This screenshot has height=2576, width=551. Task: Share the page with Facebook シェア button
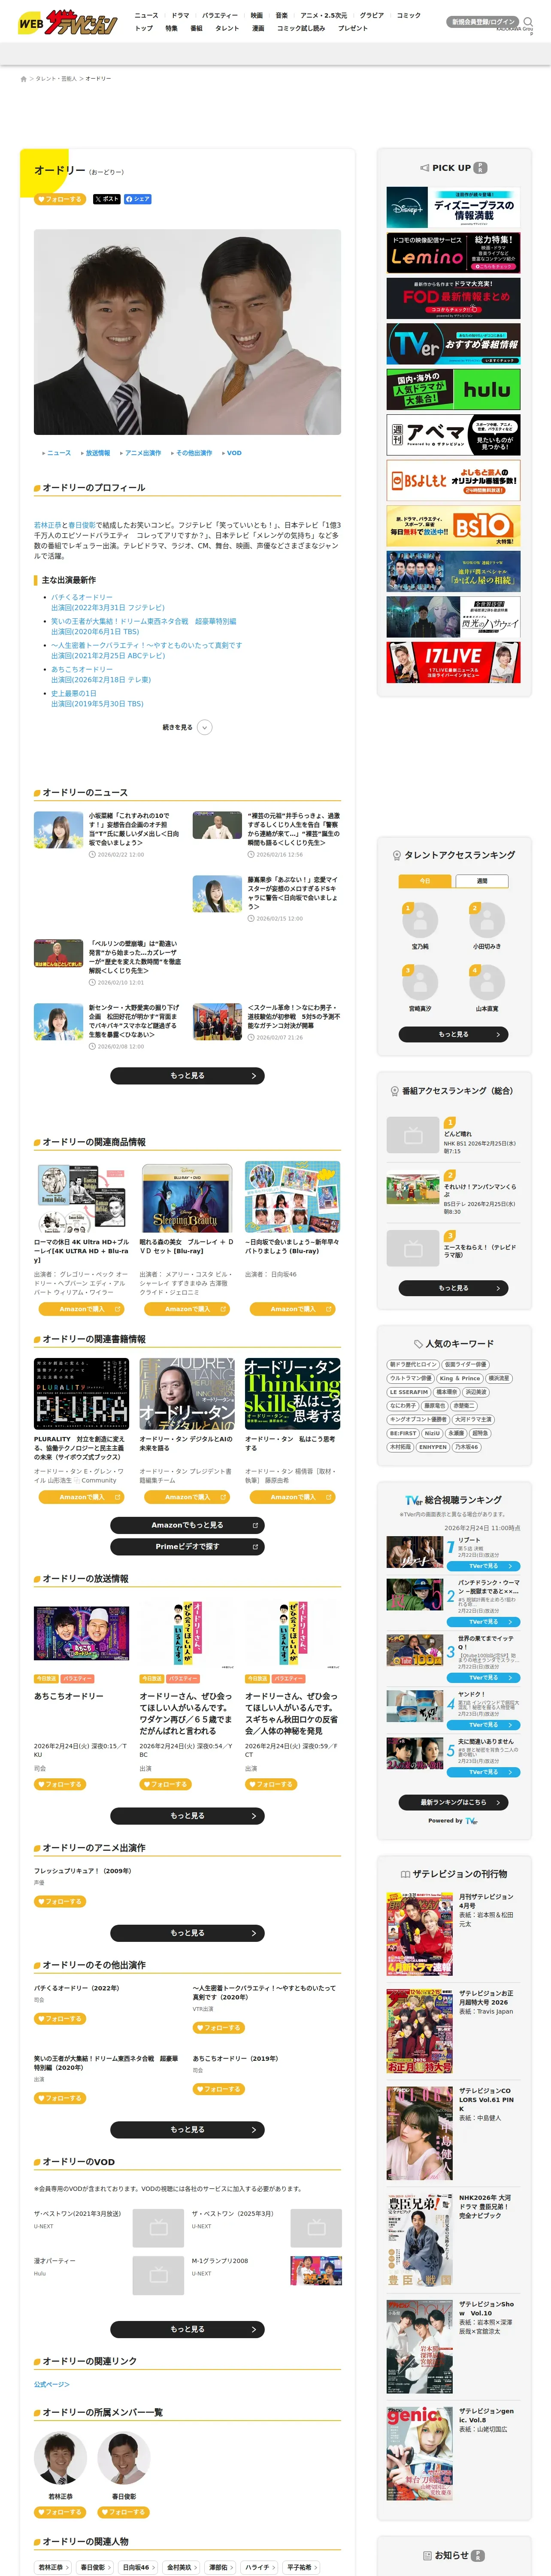pyautogui.click(x=138, y=199)
